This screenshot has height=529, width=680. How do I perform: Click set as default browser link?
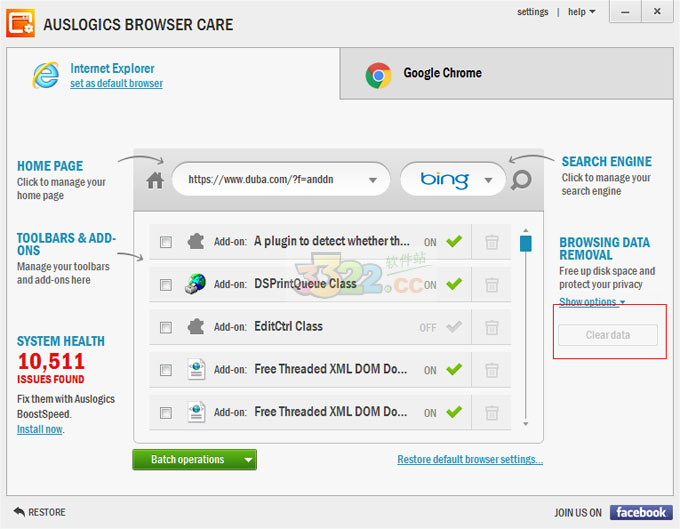click(116, 83)
